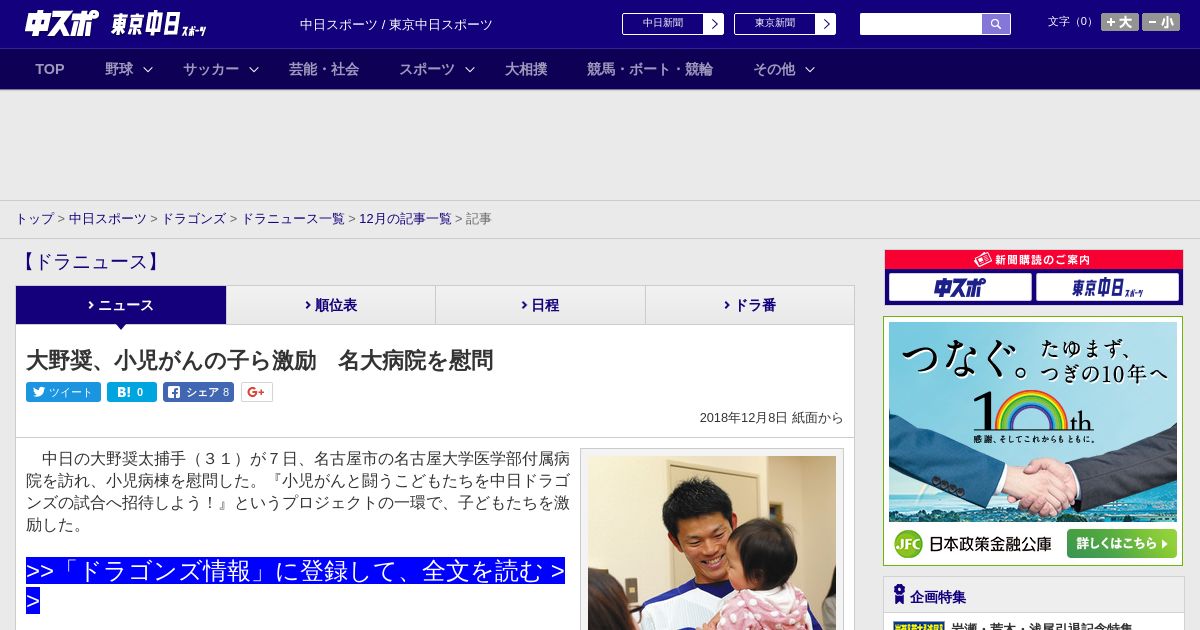This screenshot has height=630, width=1200.
Task: Decrease font size with 小 button
Action: 1161,22
